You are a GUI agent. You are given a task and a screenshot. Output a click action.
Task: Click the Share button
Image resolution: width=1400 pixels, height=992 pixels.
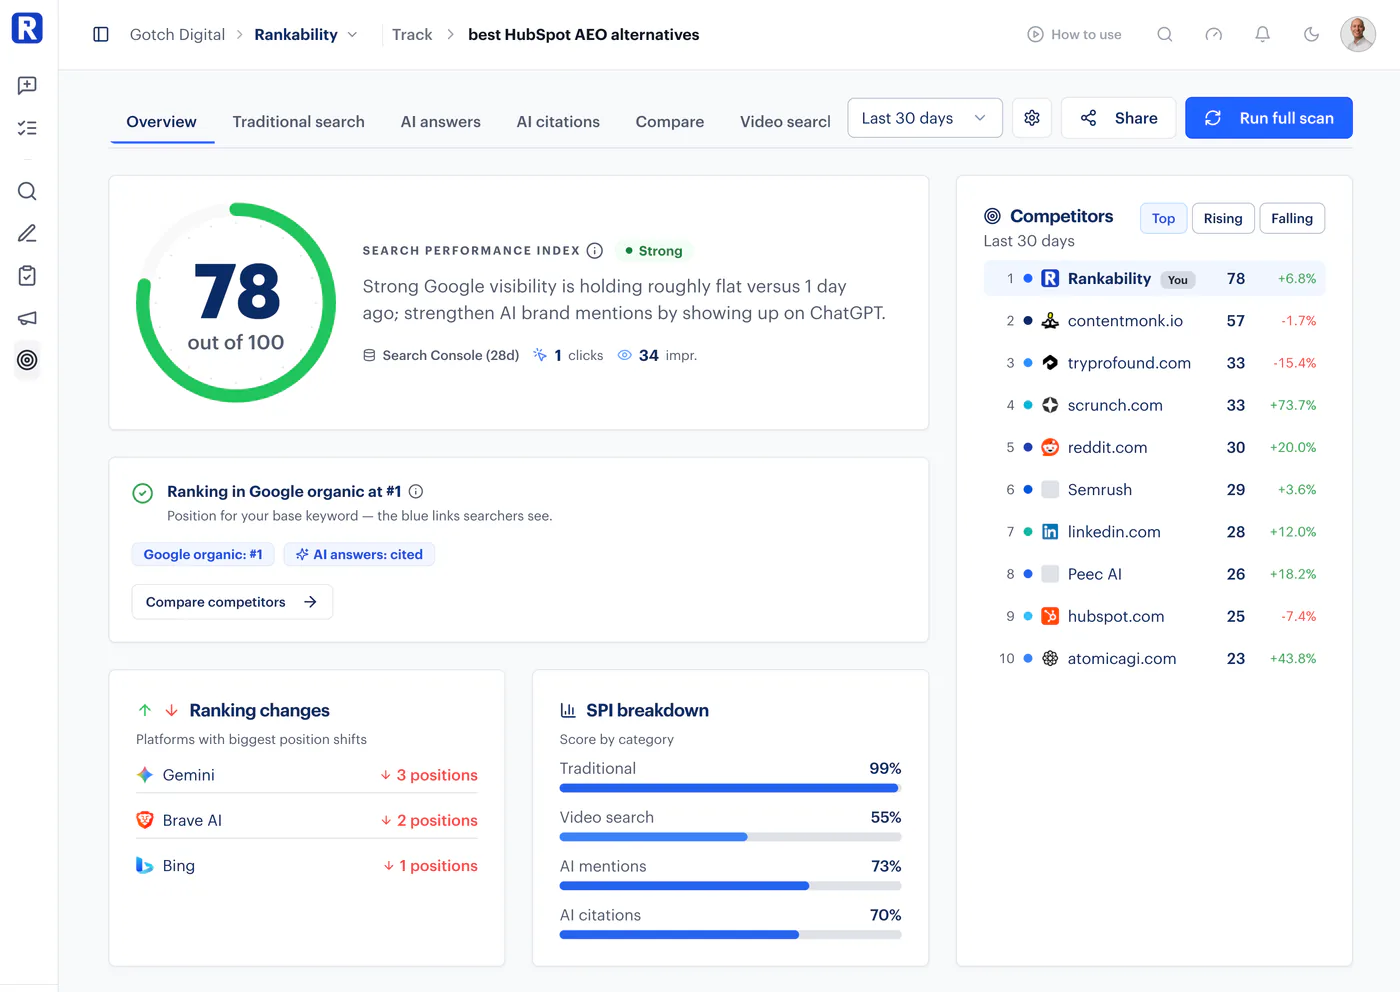(x=1118, y=118)
